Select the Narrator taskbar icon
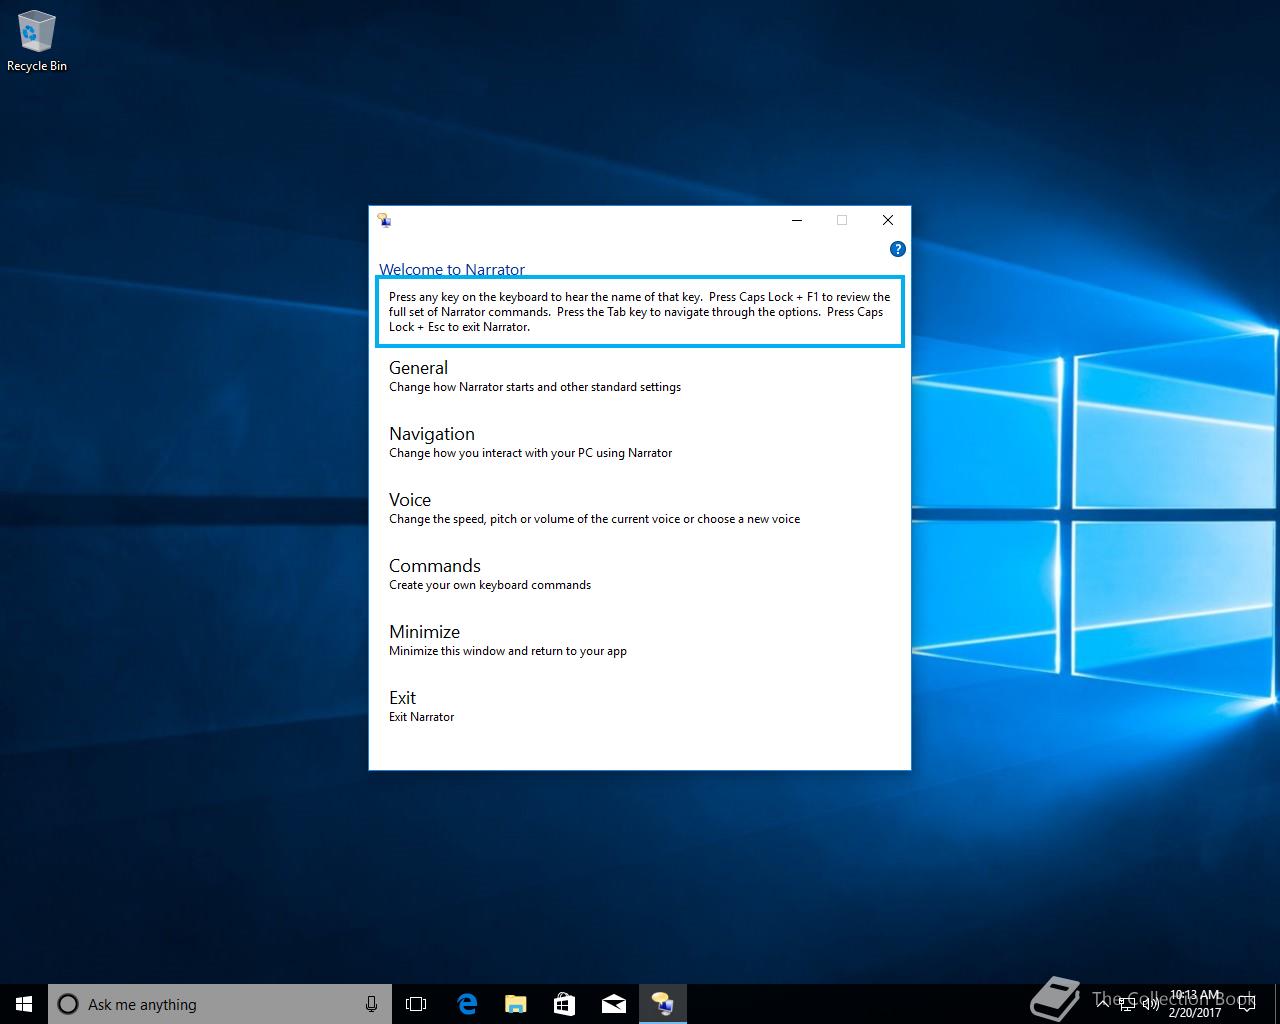Viewport: 1280px width, 1024px height. [x=662, y=1004]
